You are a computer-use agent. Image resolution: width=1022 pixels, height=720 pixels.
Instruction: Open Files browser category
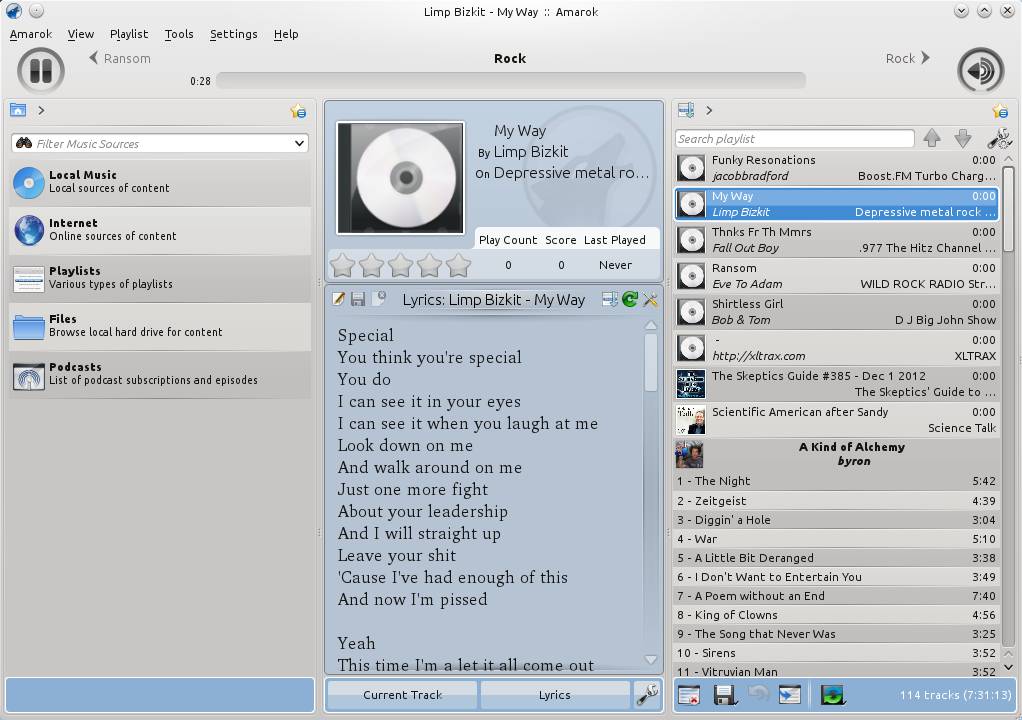pos(160,326)
